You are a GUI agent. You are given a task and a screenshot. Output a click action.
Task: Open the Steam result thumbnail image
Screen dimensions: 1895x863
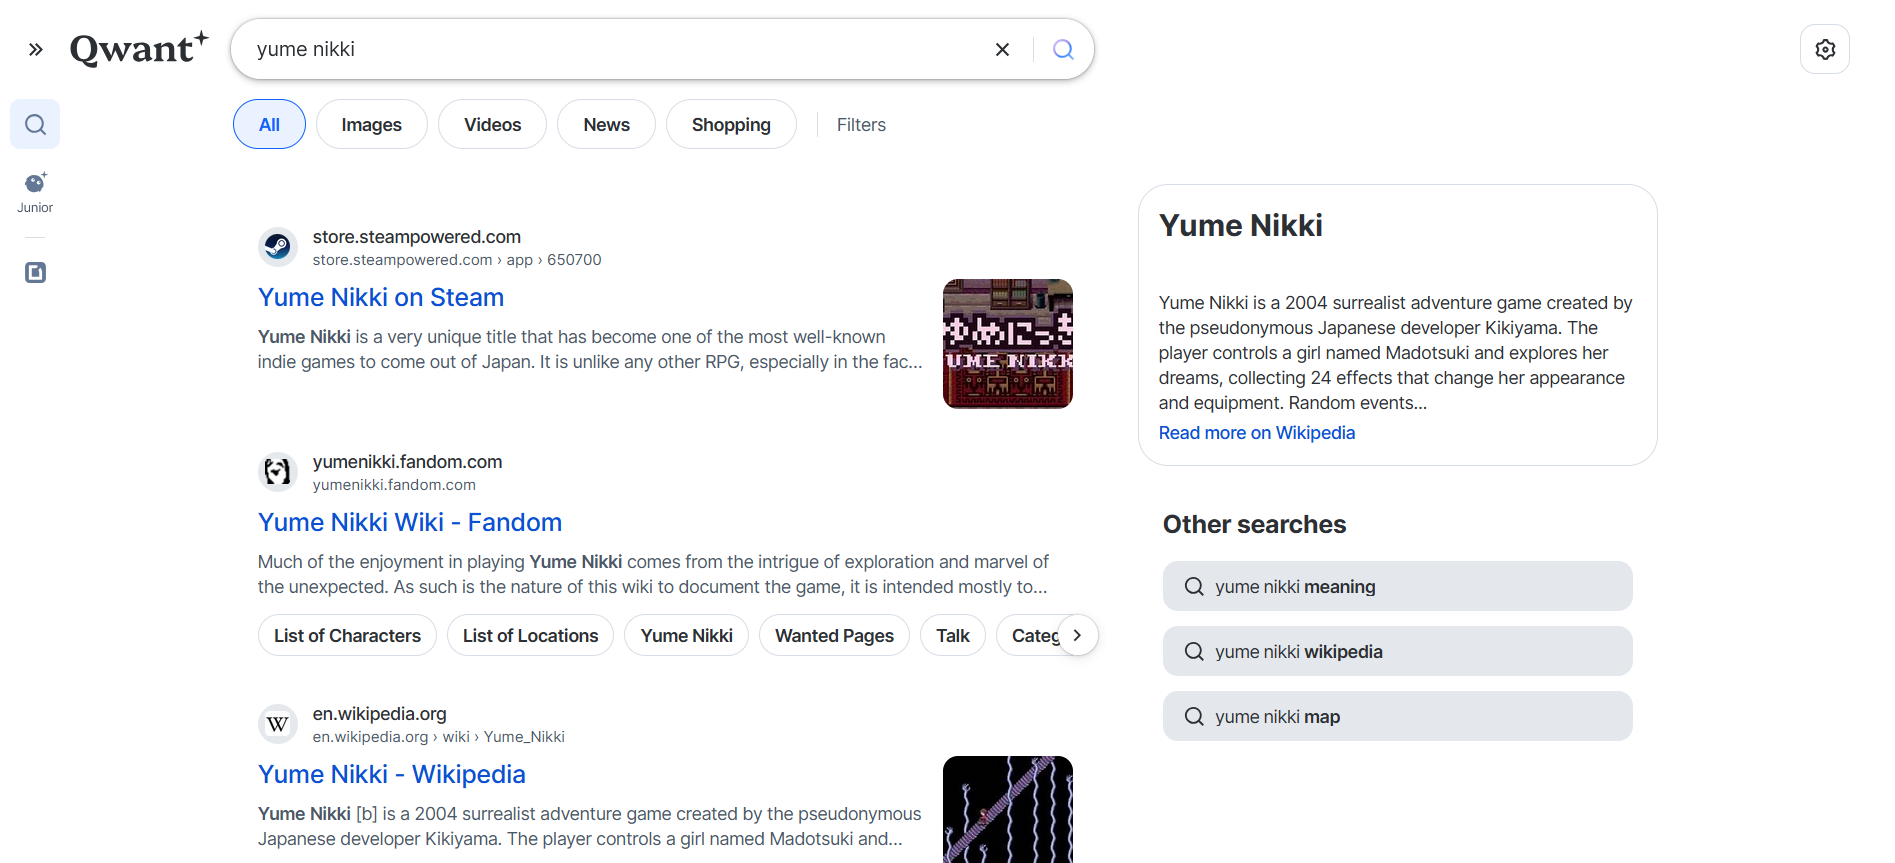(1007, 344)
